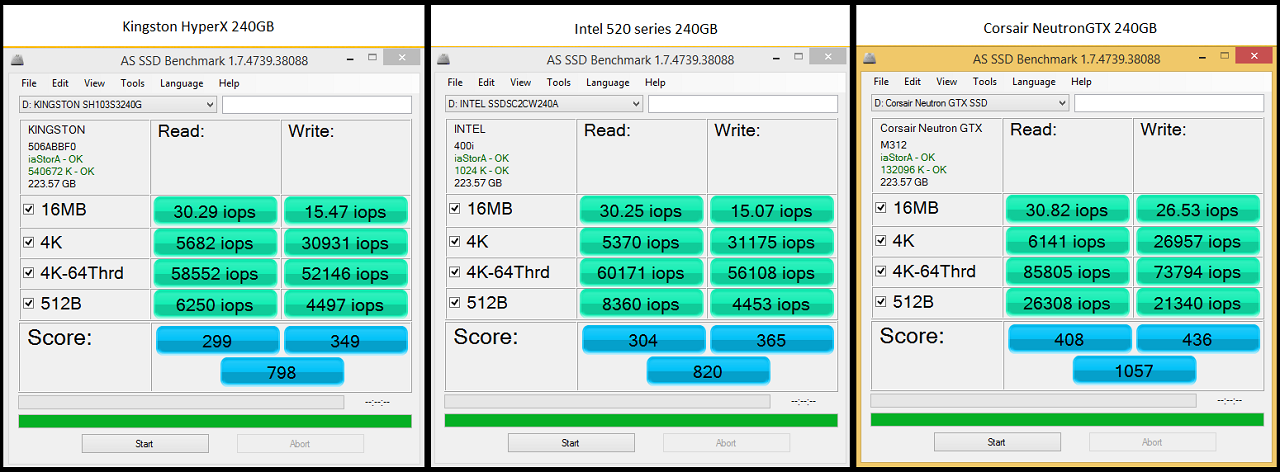Viewport: 1280px width, 472px height.
Task: Open the Tools menu in Kingston window
Action: (132, 83)
